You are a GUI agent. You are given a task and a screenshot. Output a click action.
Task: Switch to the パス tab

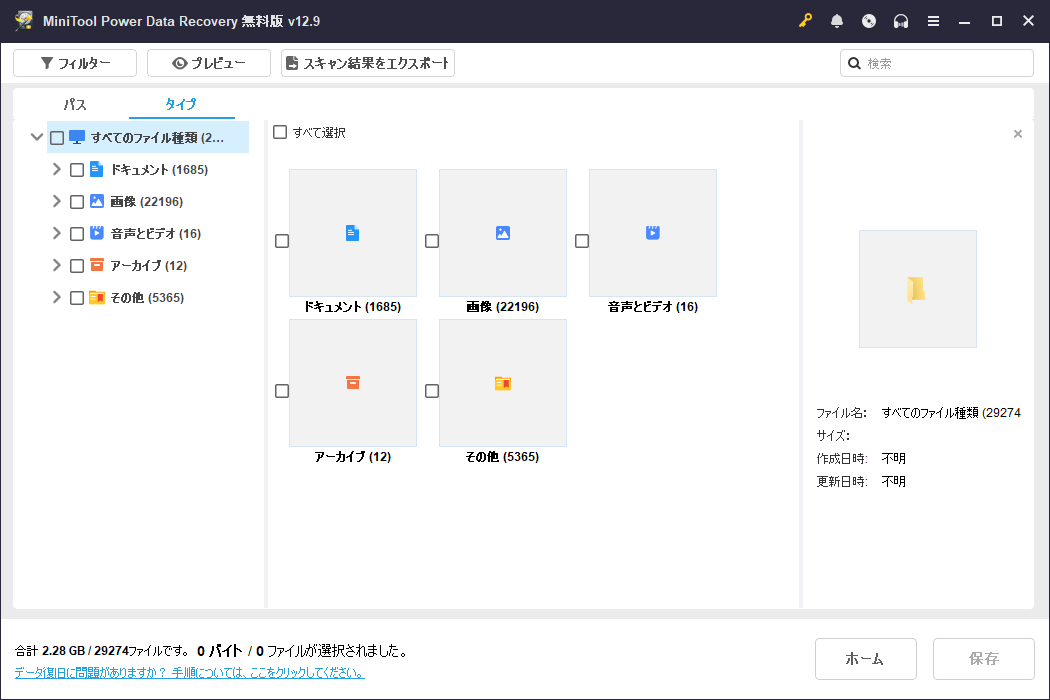coord(75,104)
